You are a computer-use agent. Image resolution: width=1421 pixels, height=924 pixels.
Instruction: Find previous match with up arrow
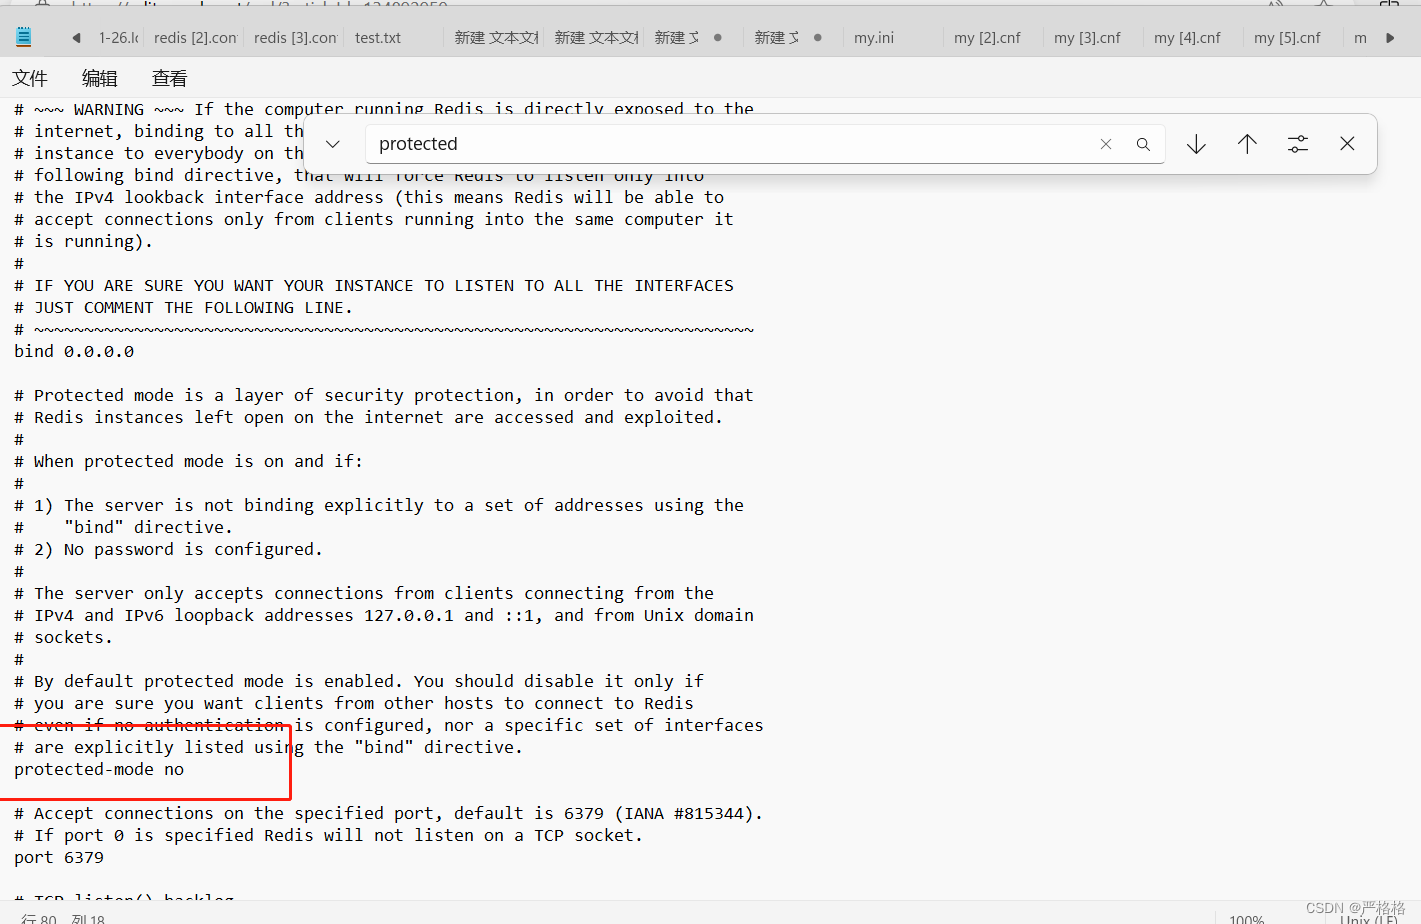tap(1247, 144)
